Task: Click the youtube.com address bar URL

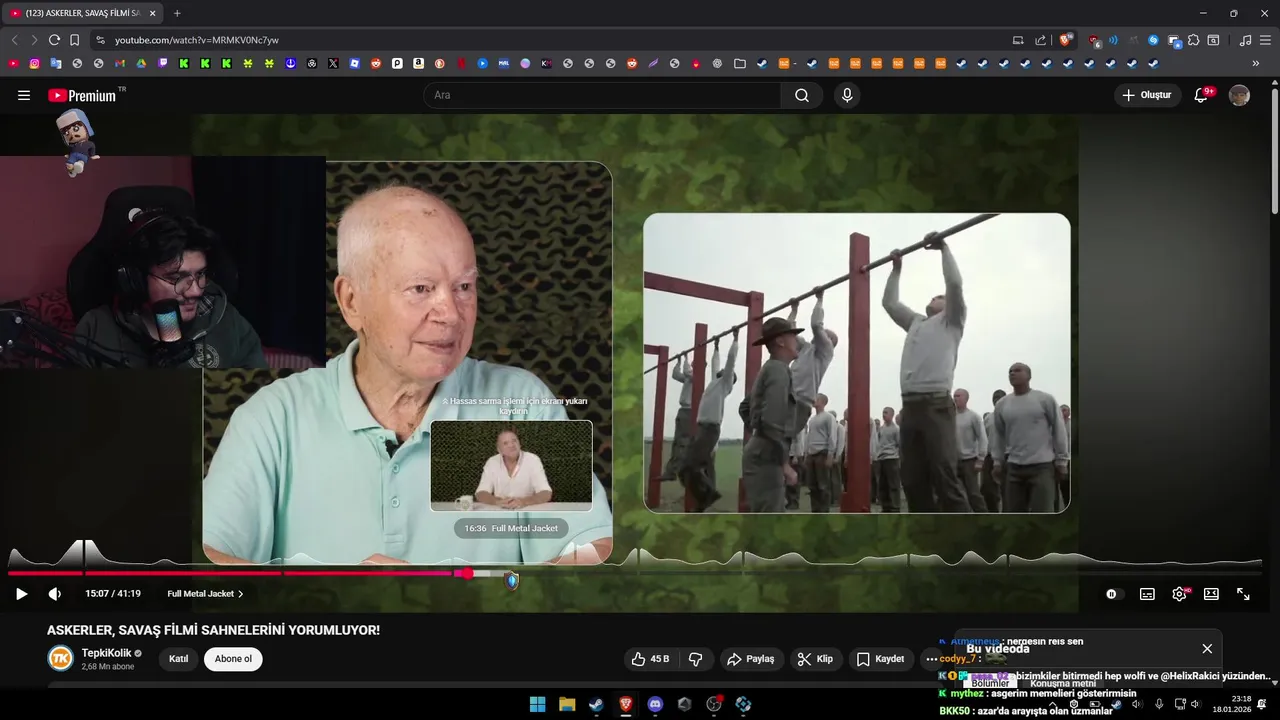Action: [x=196, y=40]
